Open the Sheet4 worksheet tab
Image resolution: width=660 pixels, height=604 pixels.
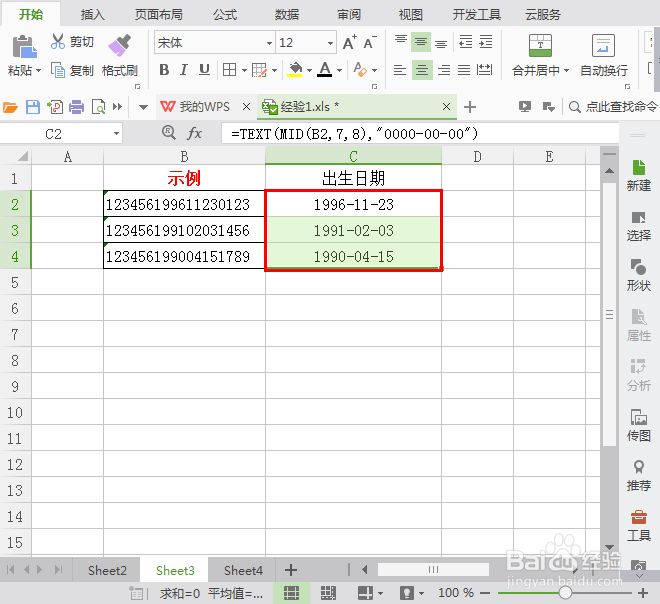point(243,570)
